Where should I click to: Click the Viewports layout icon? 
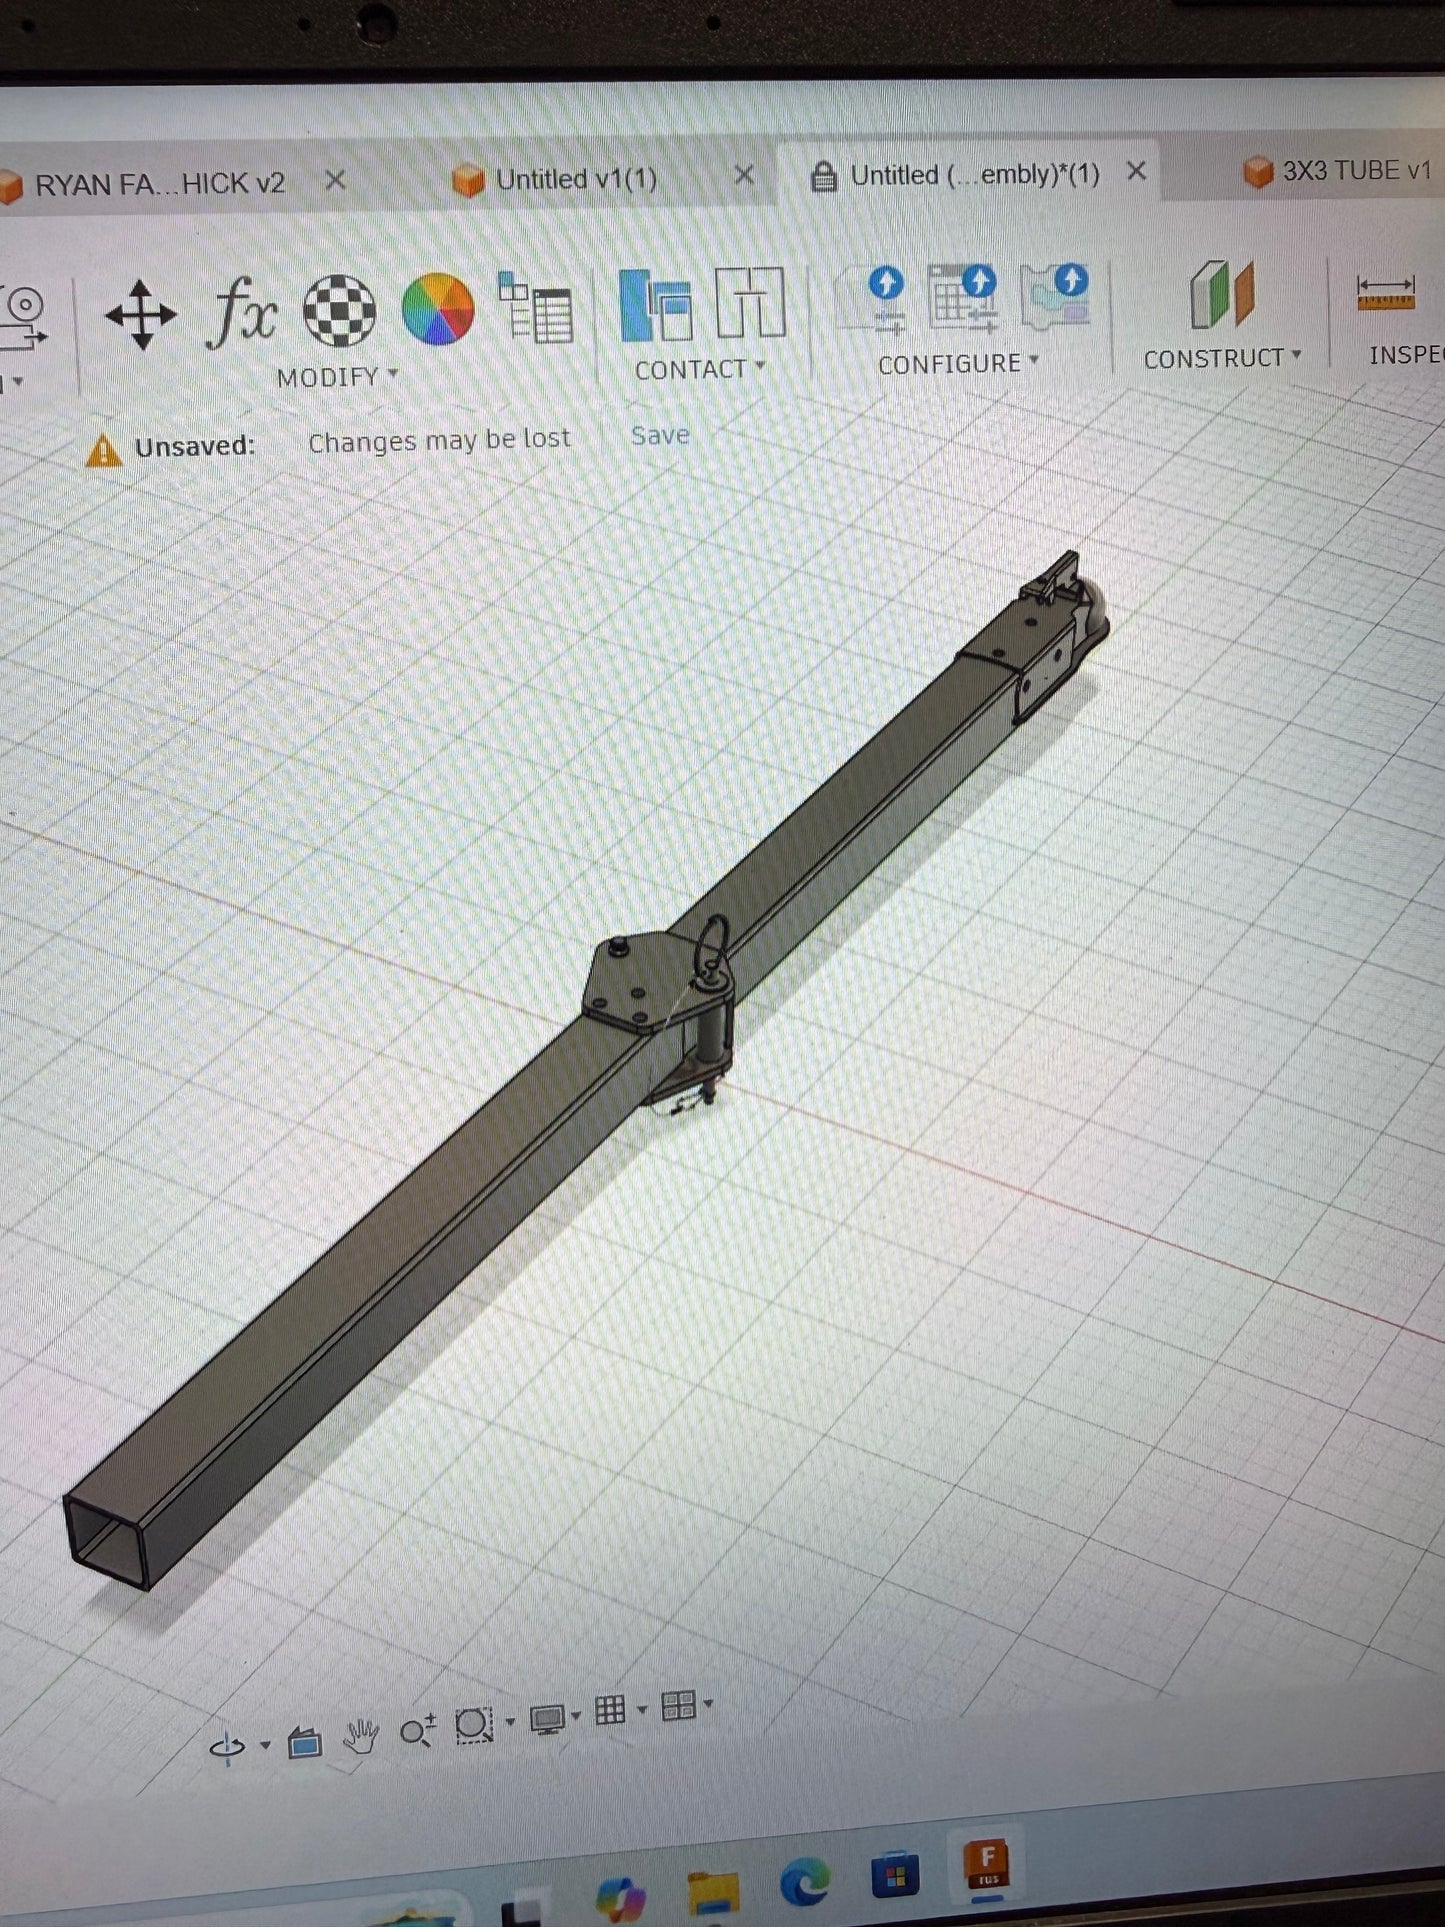[x=678, y=1705]
